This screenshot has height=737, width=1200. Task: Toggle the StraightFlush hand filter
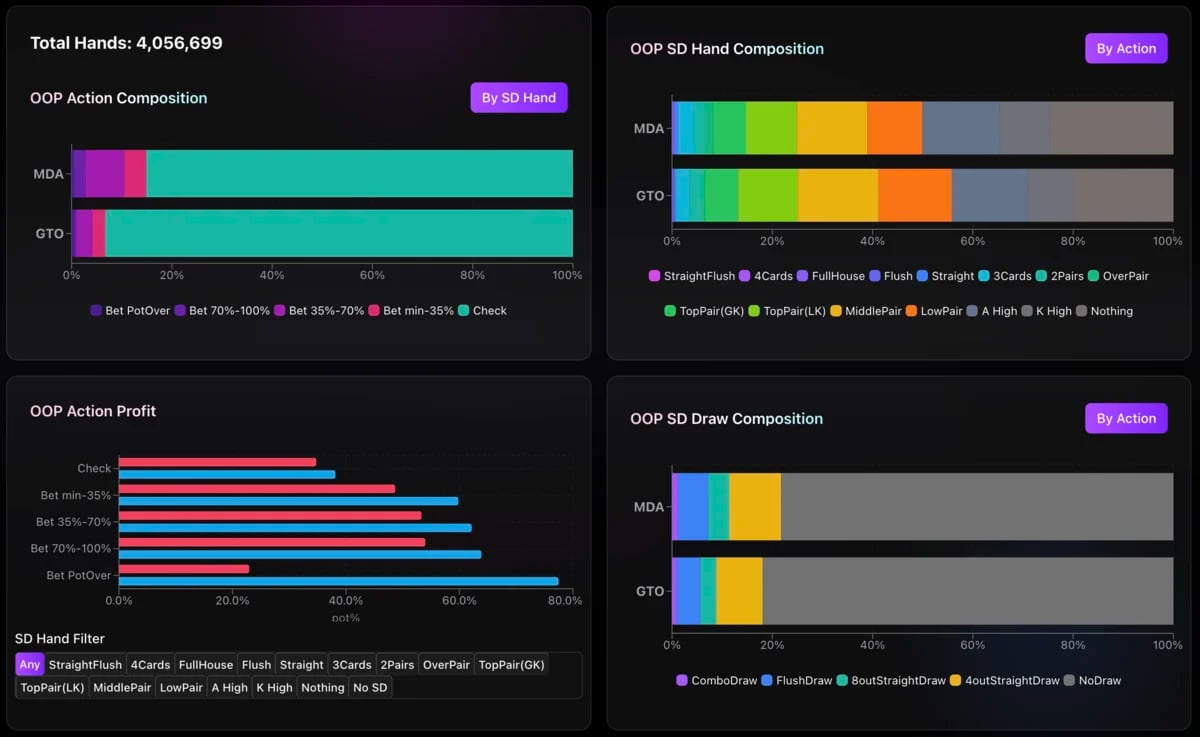tap(85, 664)
